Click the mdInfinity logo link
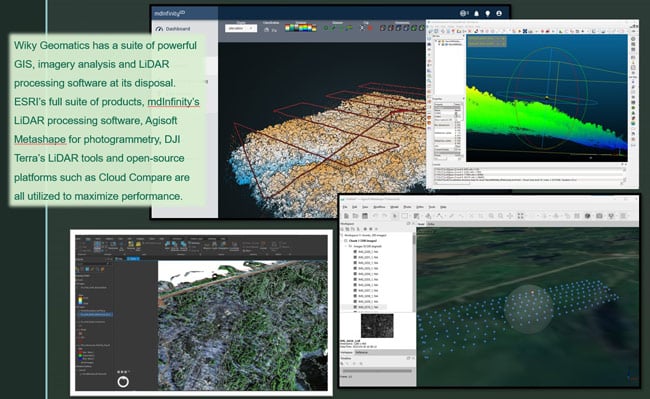650x399 pixels. click(169, 13)
